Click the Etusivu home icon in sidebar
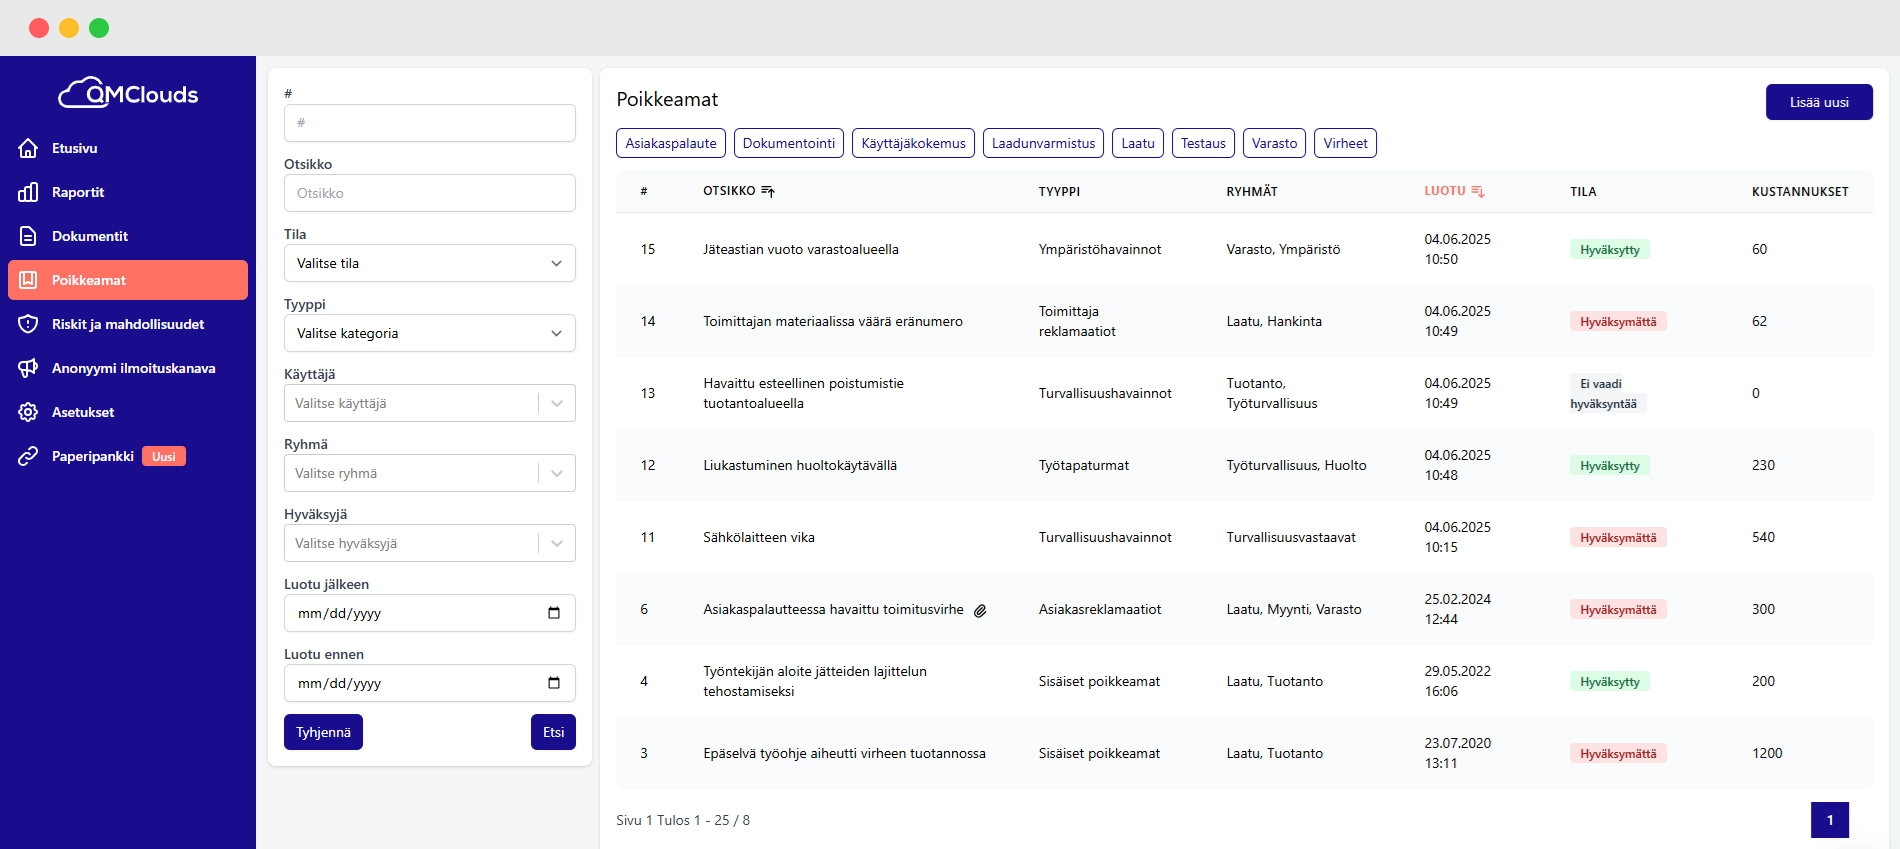The height and width of the screenshot is (849, 1900). point(28,148)
